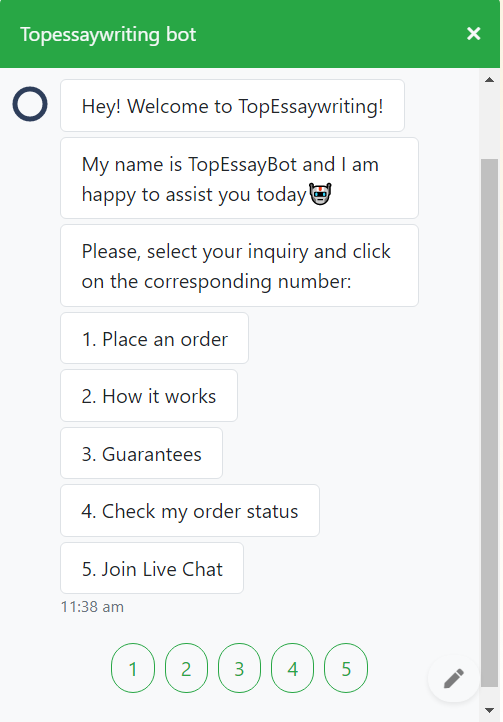Click the "2. How it works" message
This screenshot has width=503, height=722.
[x=149, y=396]
